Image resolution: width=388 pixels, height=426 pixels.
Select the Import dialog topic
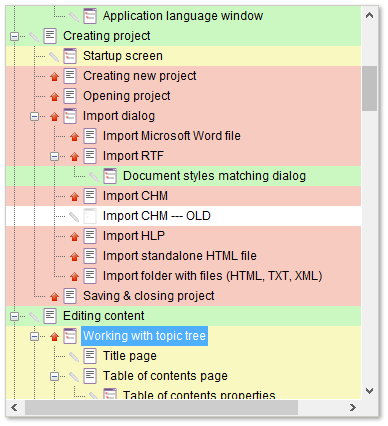(x=119, y=116)
